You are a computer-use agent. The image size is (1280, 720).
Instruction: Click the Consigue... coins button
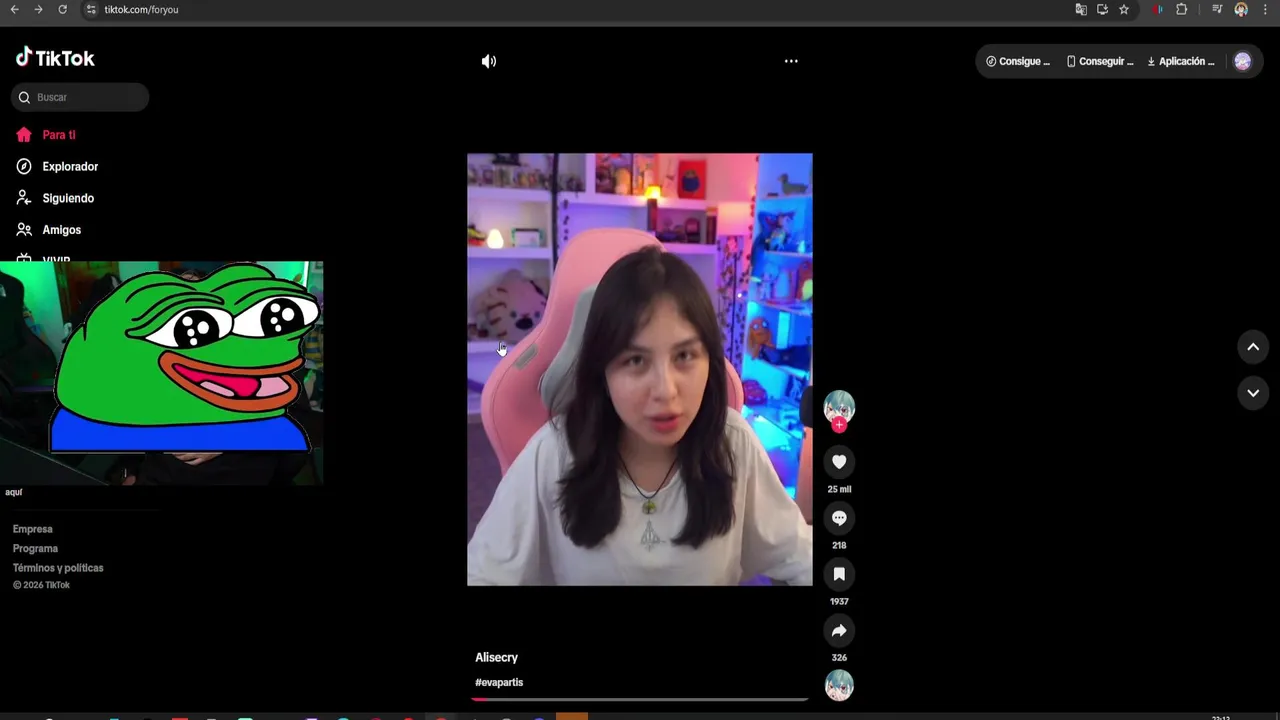[x=1018, y=61]
